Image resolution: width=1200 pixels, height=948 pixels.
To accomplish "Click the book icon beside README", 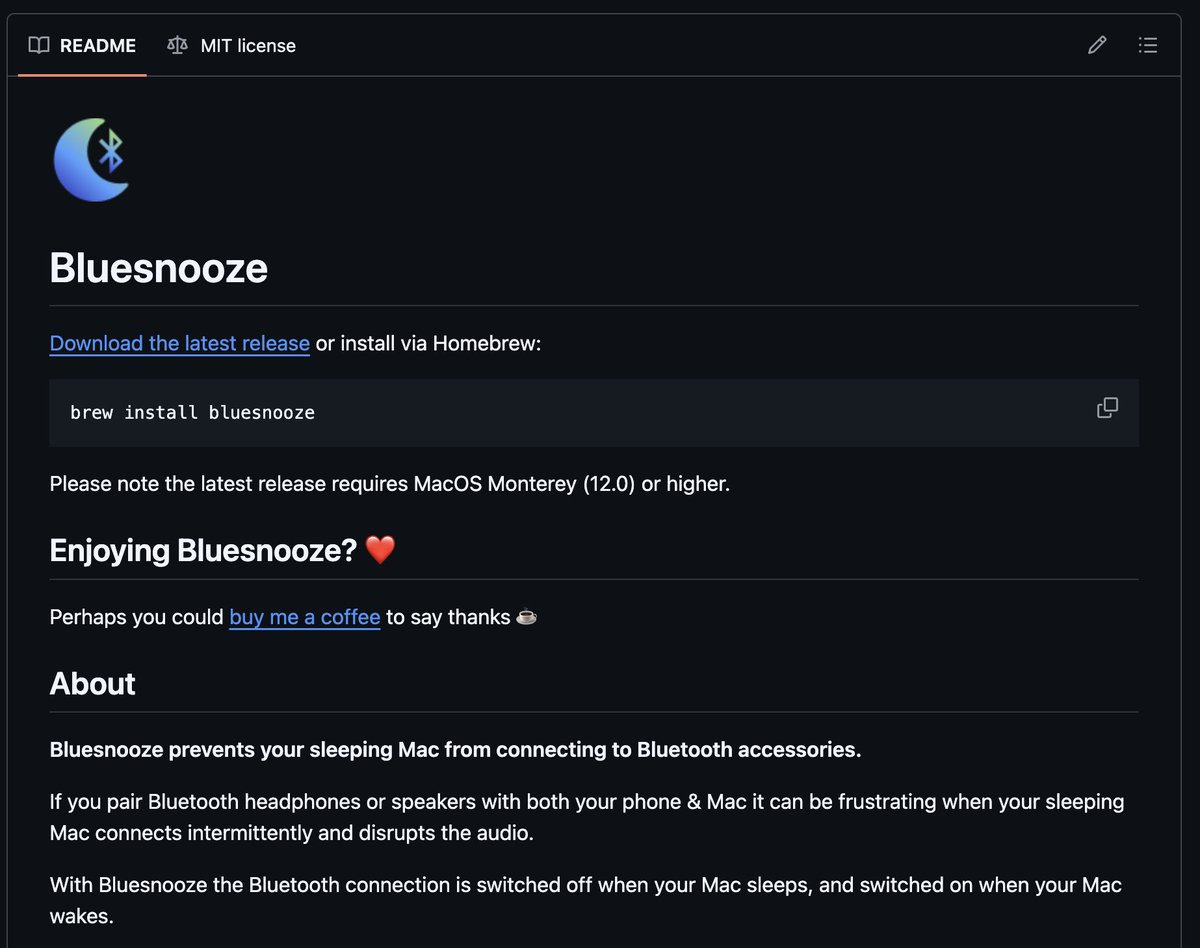I will tap(39, 45).
